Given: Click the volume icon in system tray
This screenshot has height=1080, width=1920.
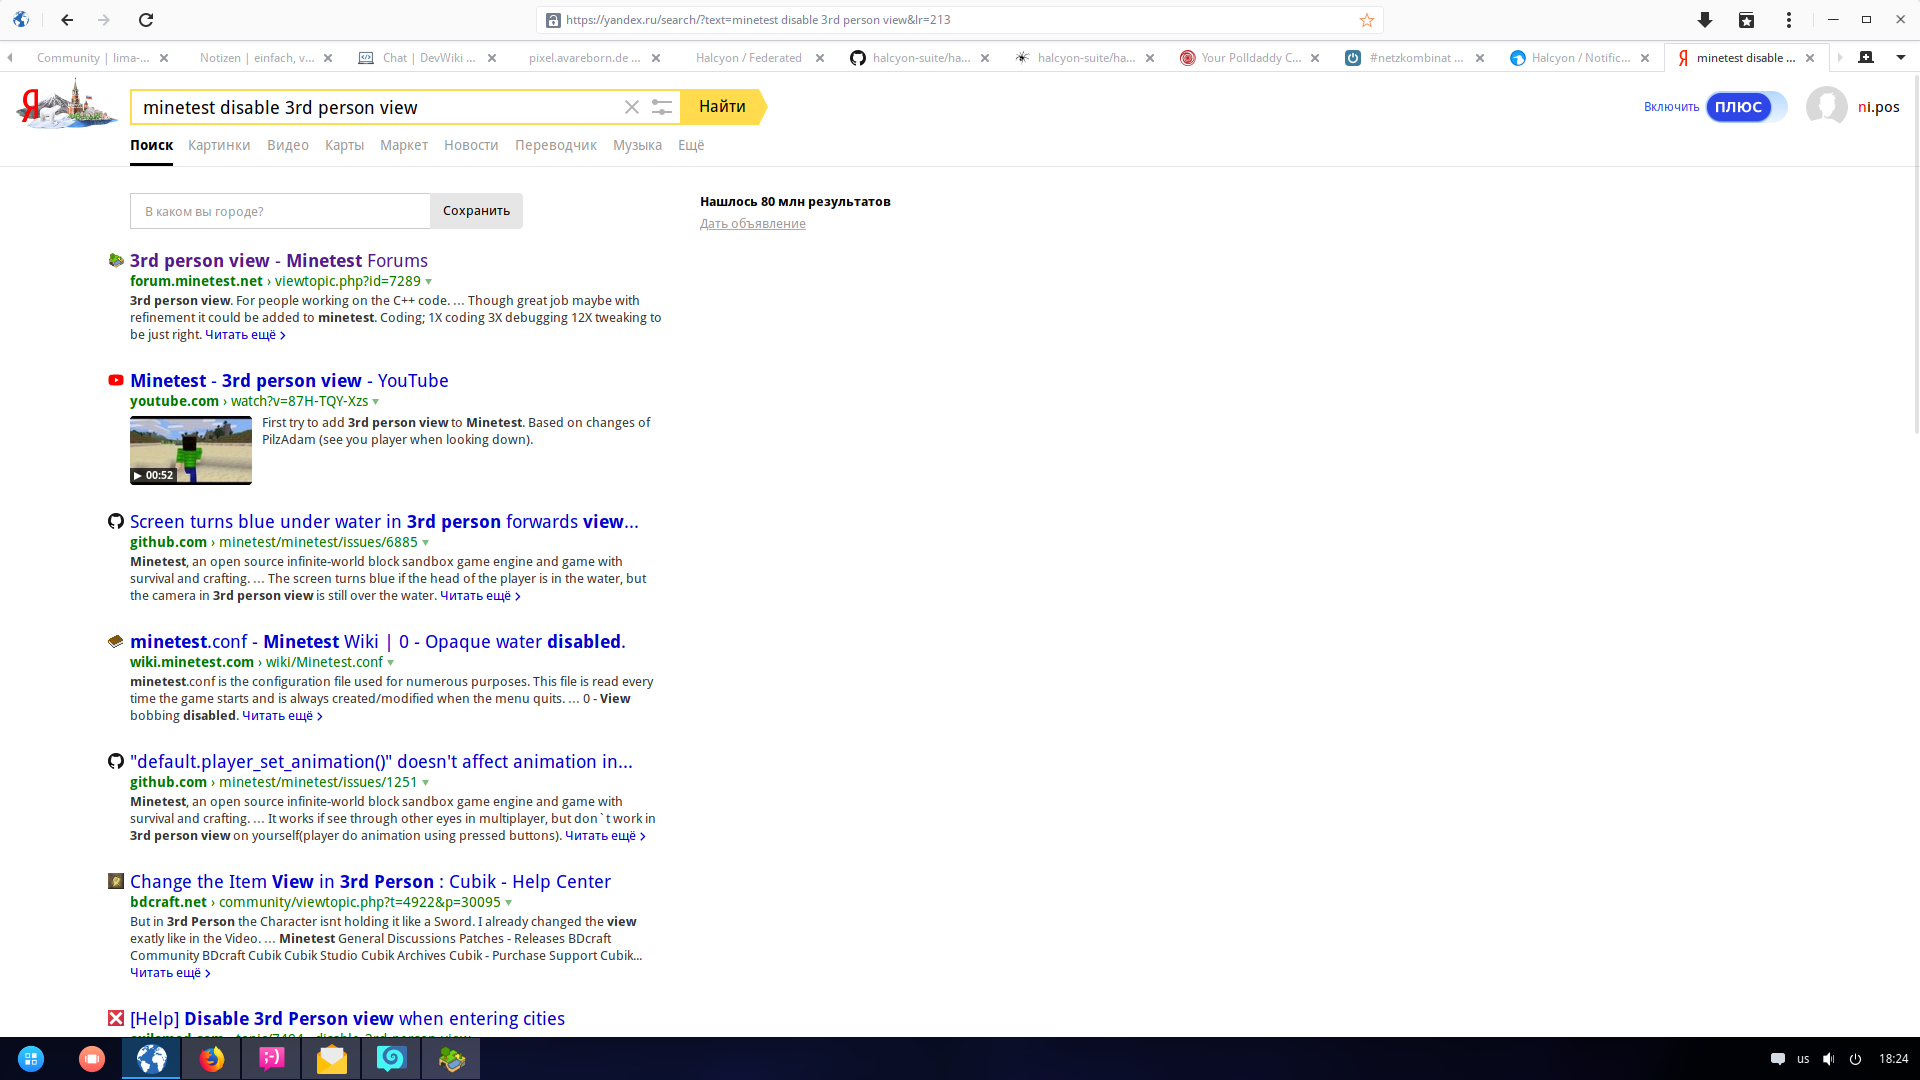Looking at the screenshot, I should (1828, 1059).
